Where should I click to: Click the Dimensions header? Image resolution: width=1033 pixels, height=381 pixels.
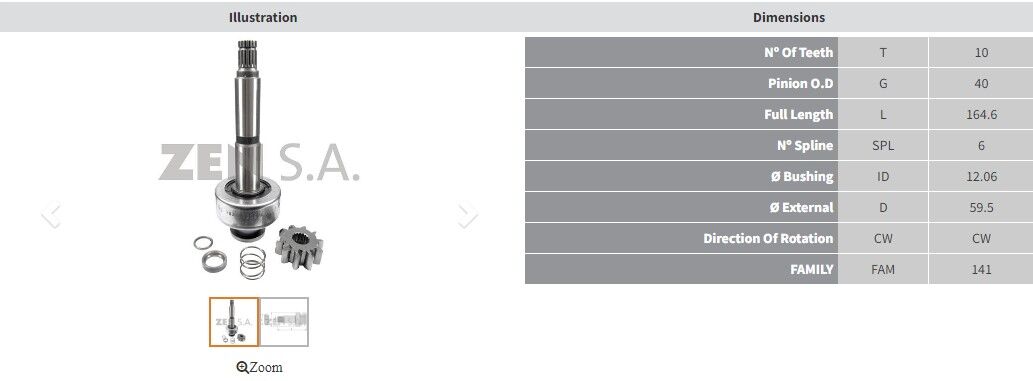(x=789, y=17)
